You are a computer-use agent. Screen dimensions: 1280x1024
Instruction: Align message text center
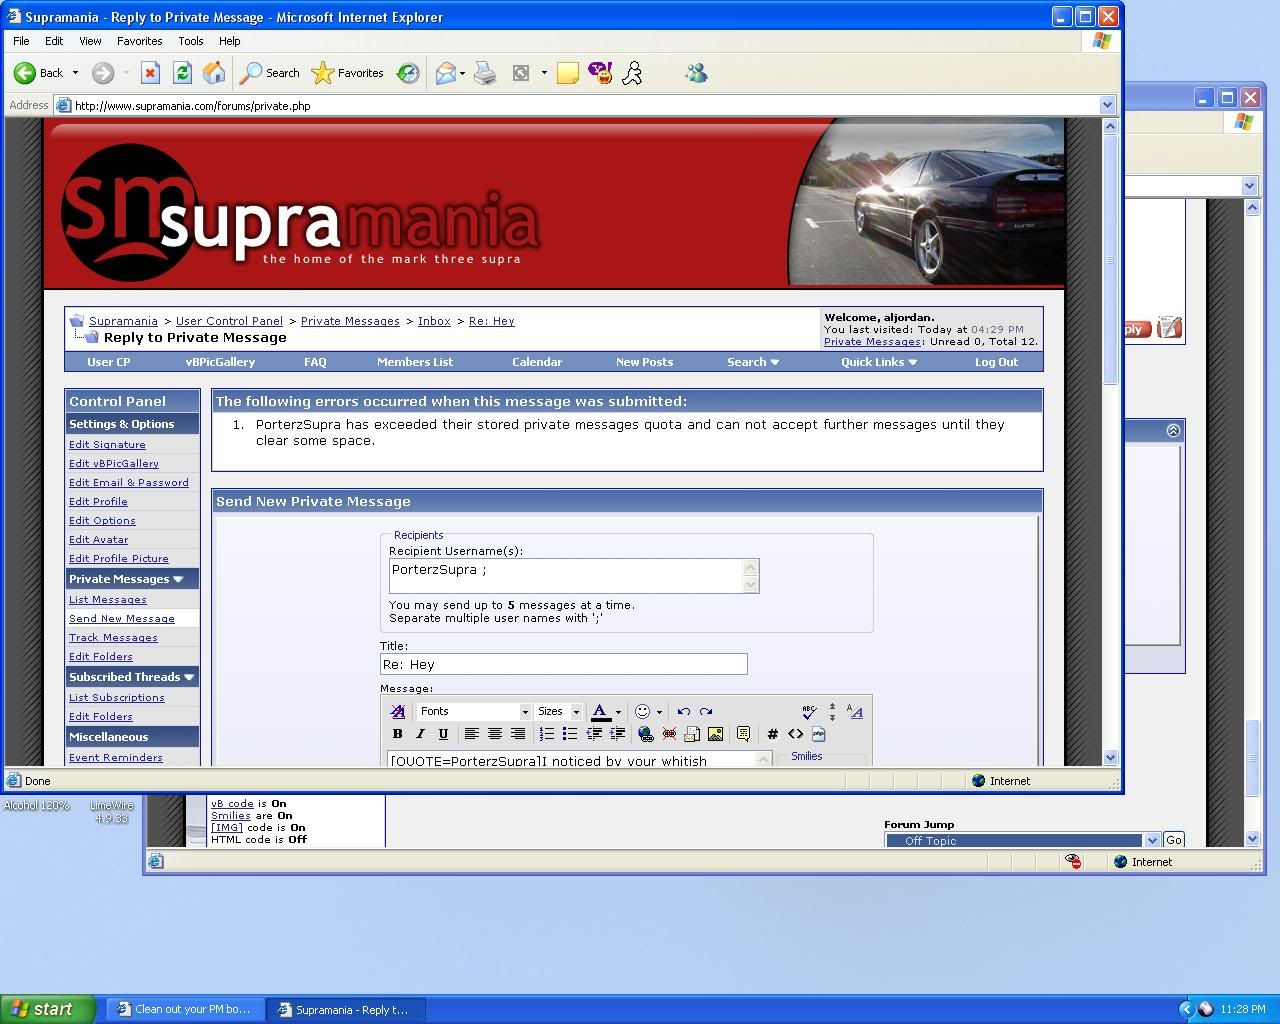click(494, 734)
